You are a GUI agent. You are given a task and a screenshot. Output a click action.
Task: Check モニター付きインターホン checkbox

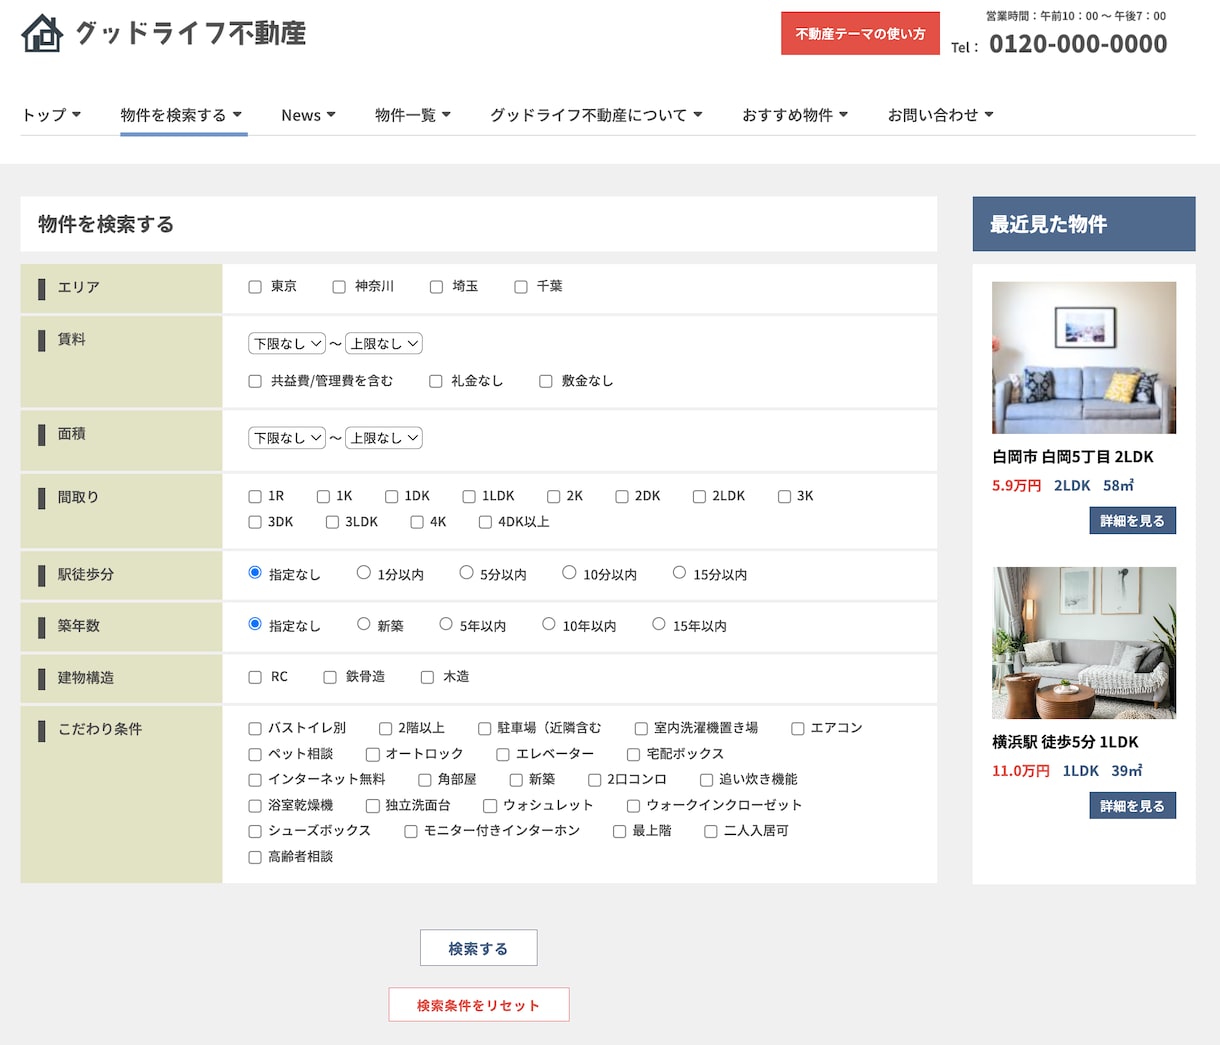(x=411, y=831)
